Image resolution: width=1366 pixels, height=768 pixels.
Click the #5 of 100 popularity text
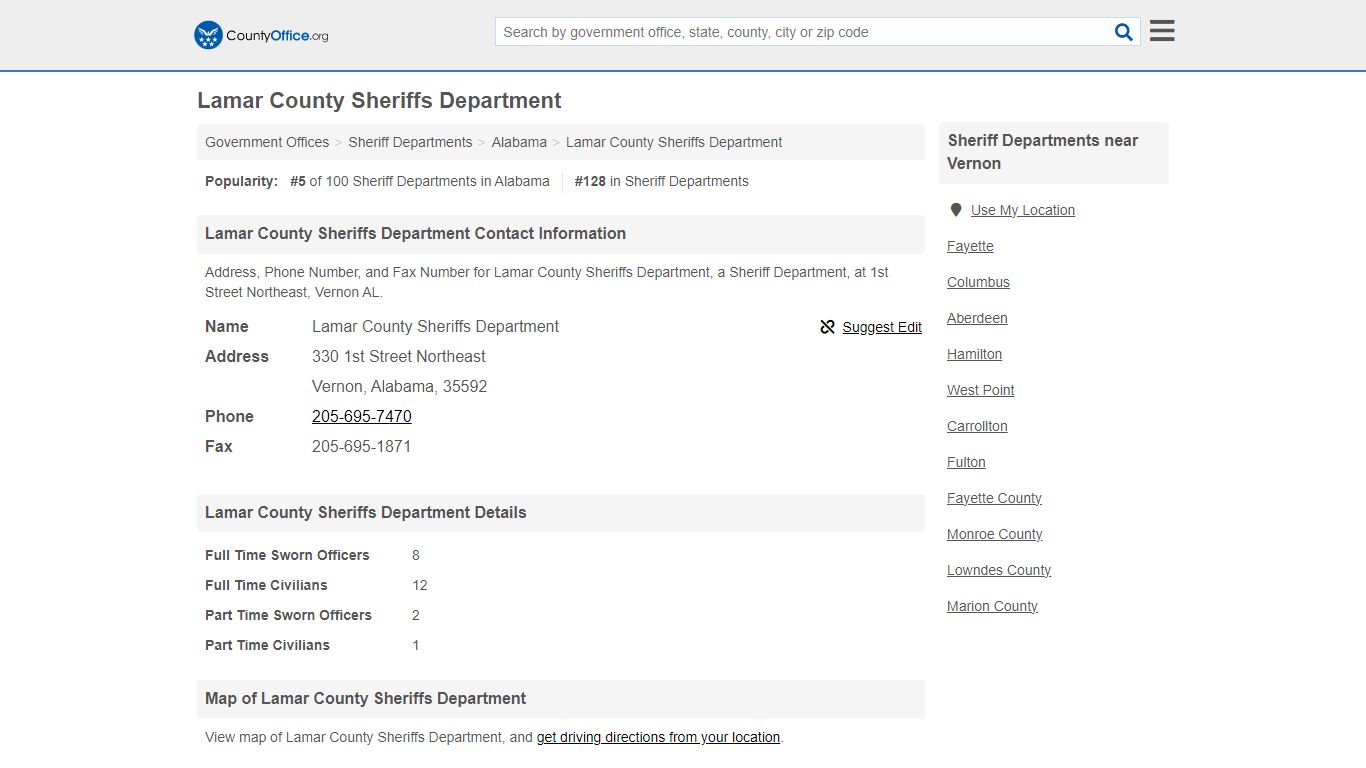[419, 181]
